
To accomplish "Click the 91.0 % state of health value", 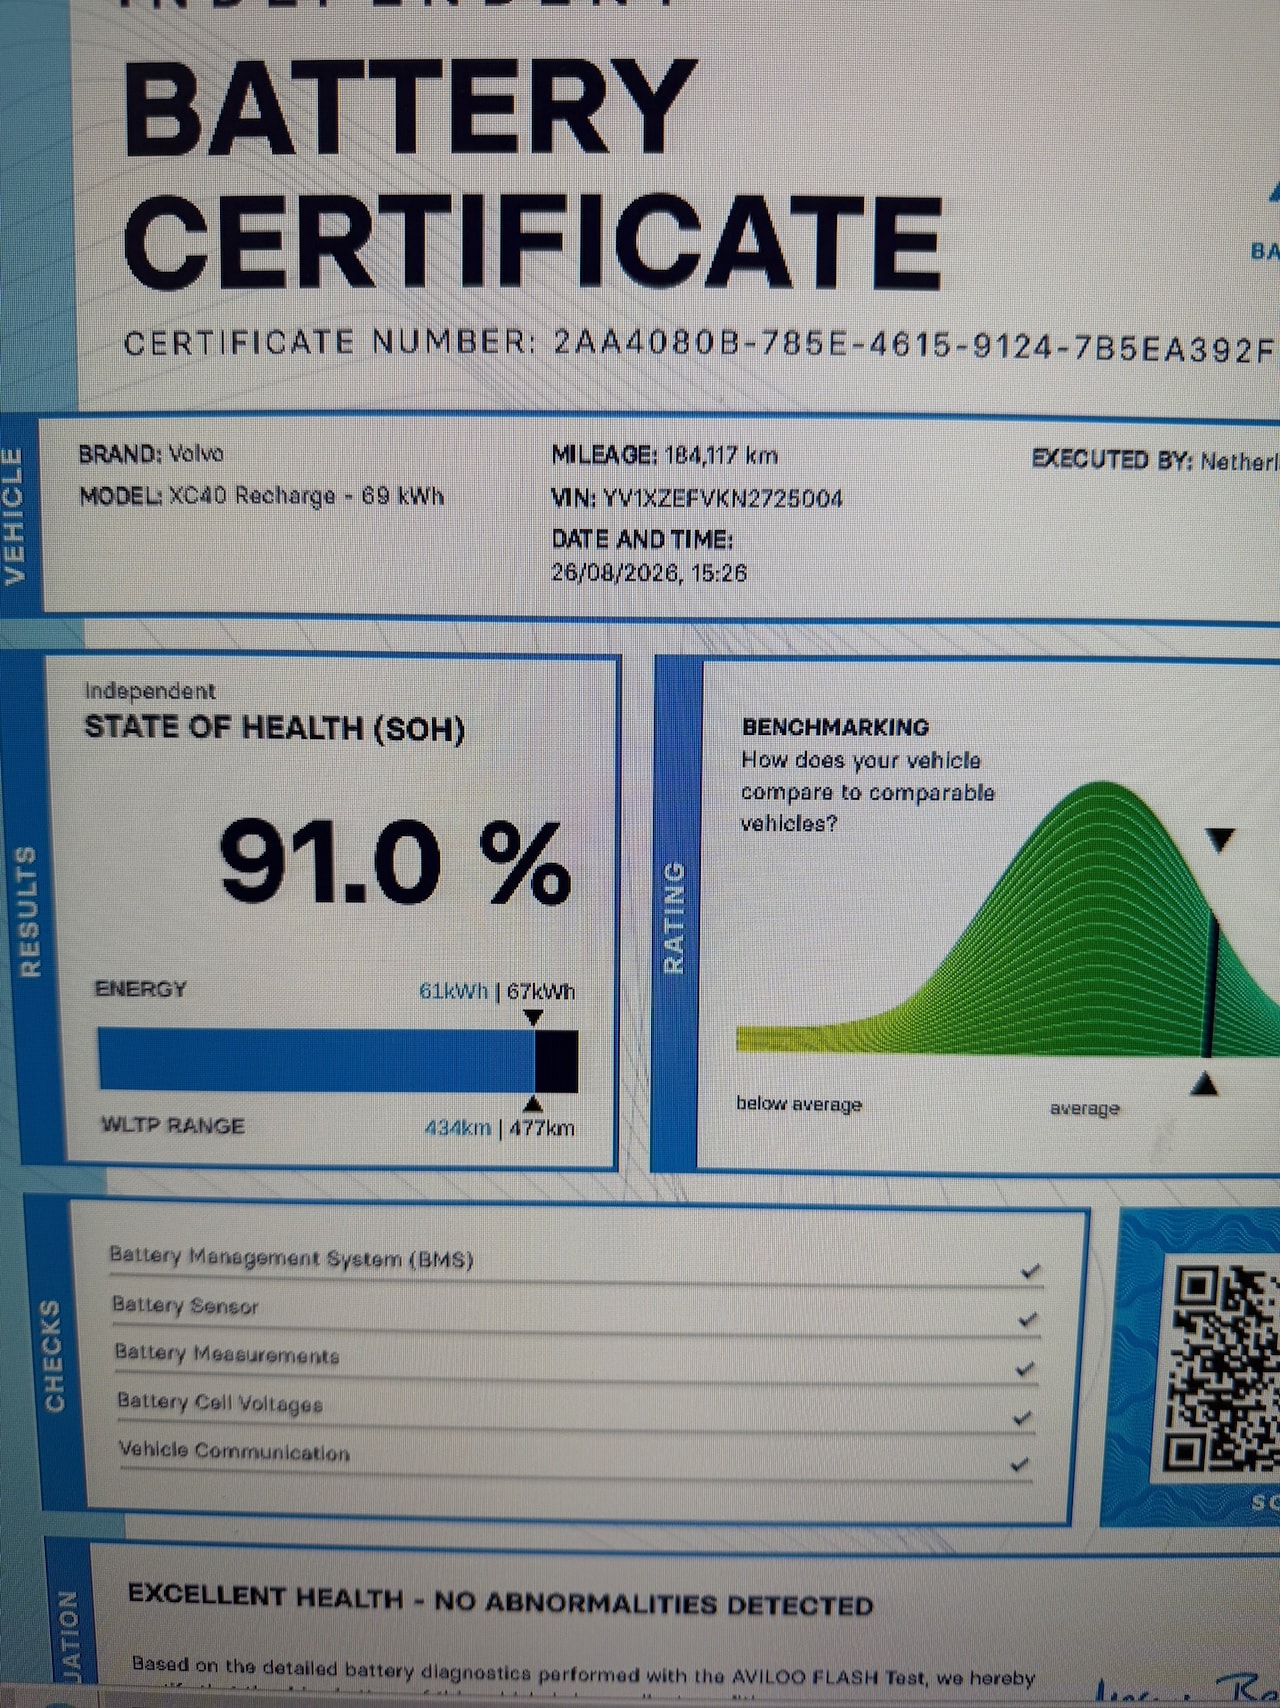I will [x=395, y=862].
